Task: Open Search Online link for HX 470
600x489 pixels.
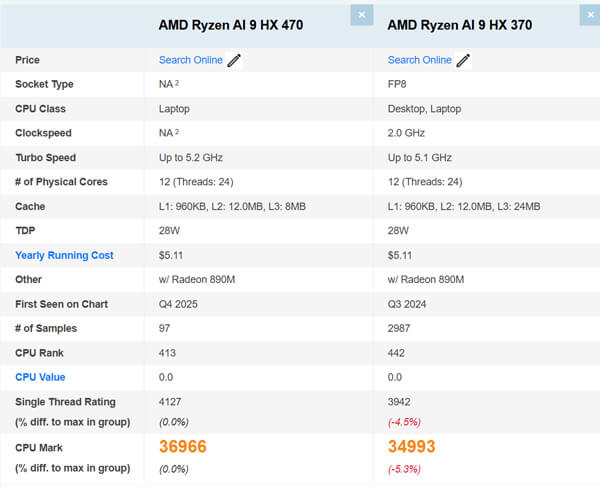Action: (x=191, y=60)
